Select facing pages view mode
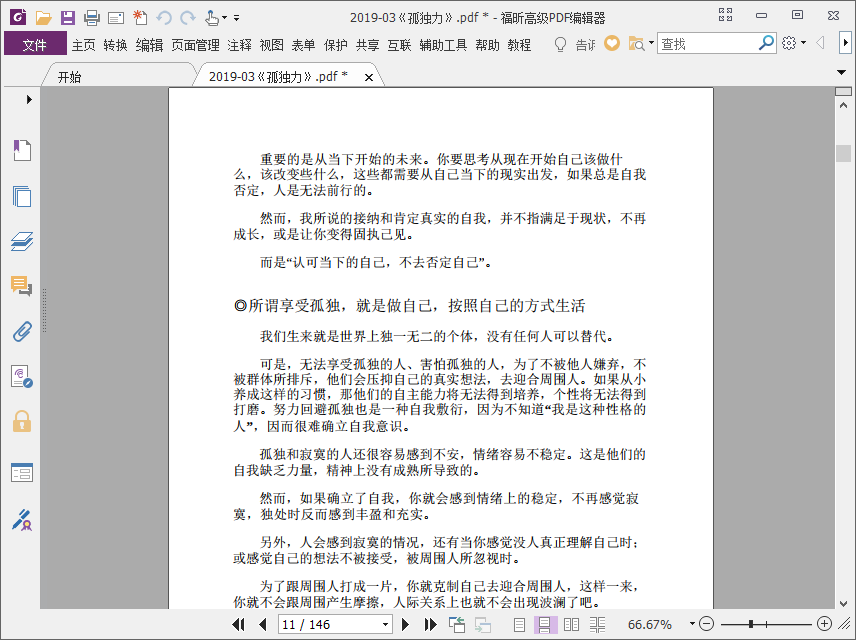This screenshot has width=856, height=640. pos(571,624)
